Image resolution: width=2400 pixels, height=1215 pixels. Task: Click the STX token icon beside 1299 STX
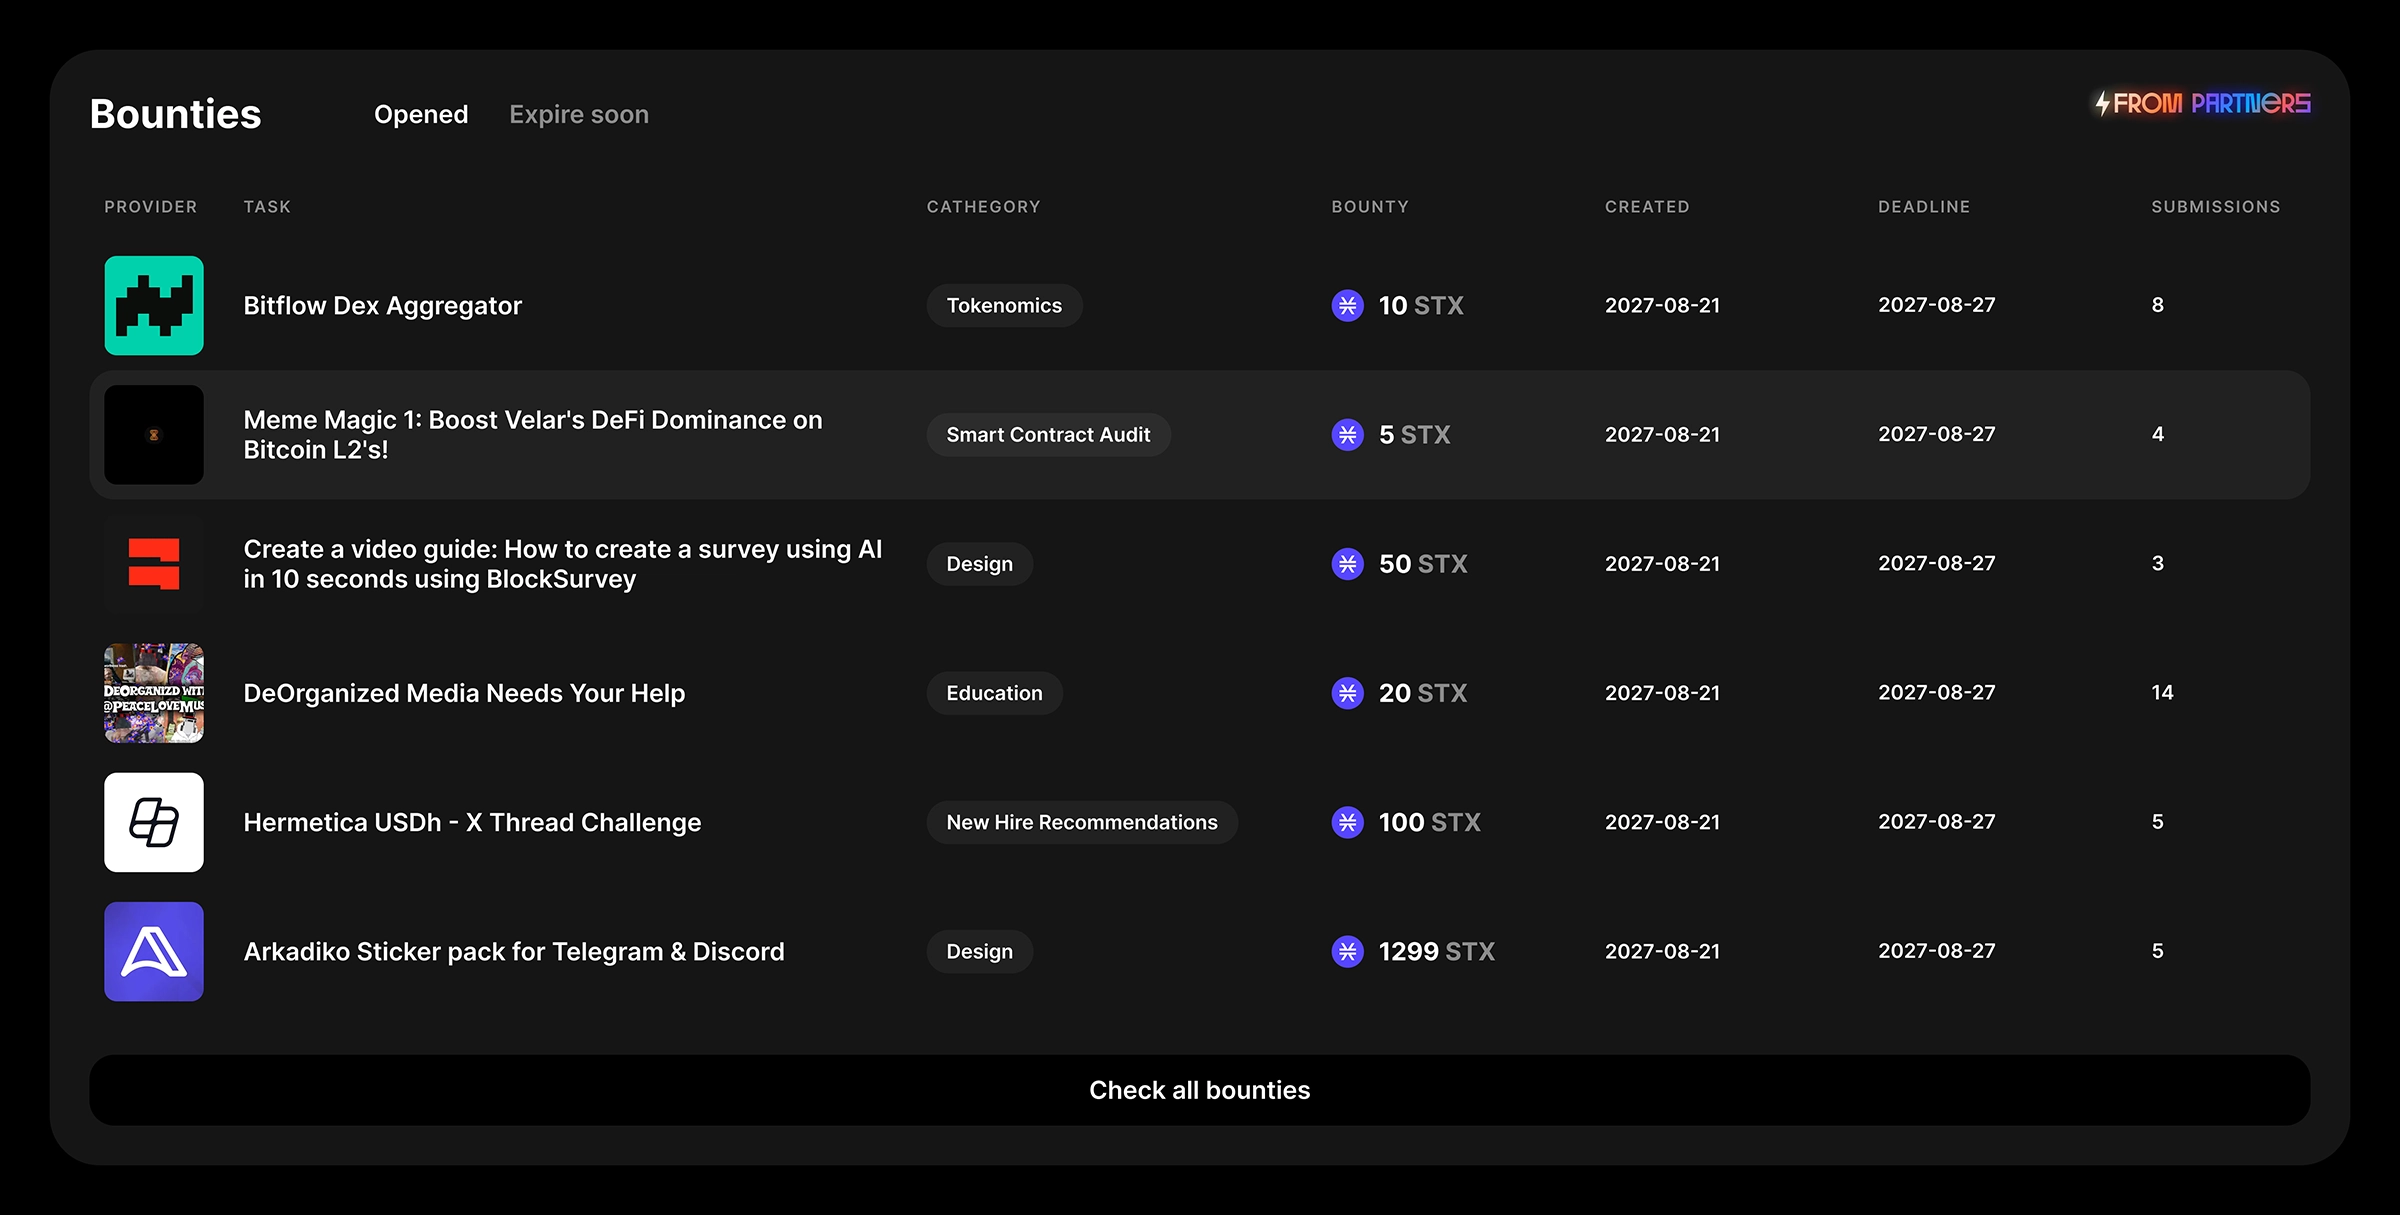point(1347,951)
